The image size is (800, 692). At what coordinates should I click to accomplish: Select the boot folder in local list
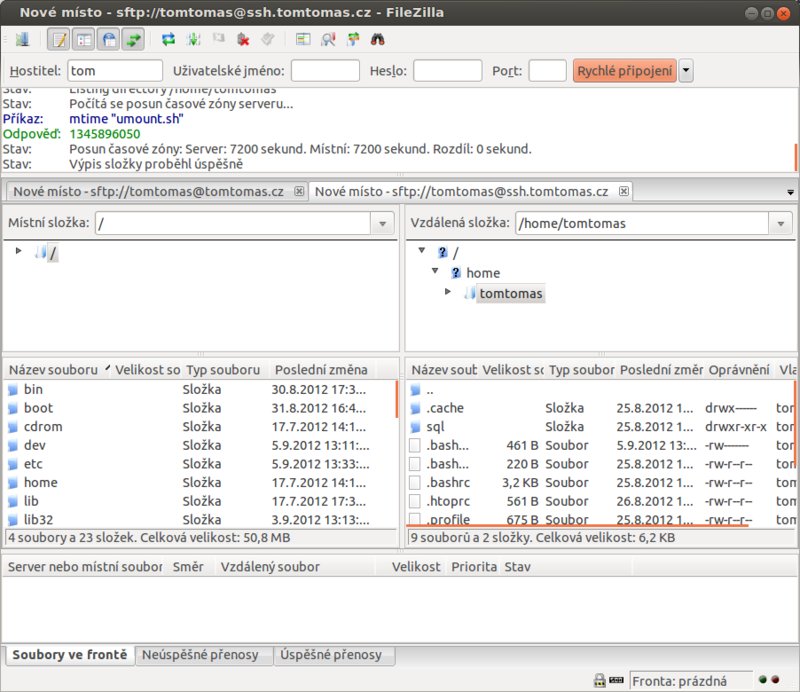[x=38, y=408]
